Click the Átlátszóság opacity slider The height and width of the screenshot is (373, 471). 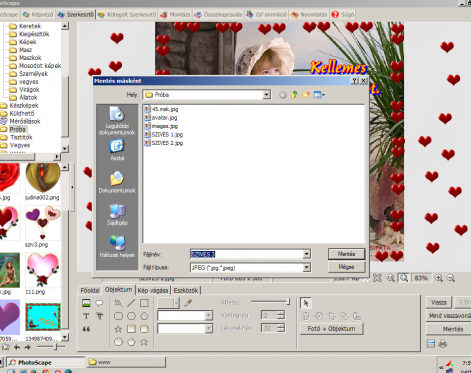coord(270,302)
